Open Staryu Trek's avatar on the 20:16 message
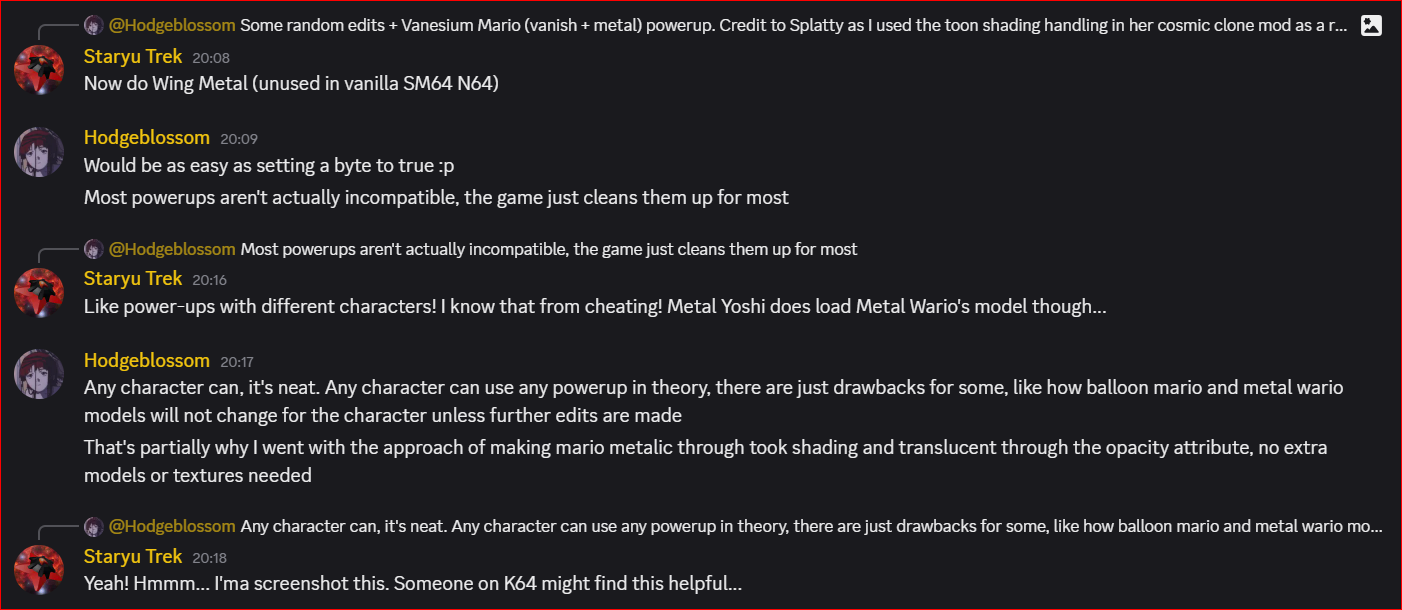Image resolution: width=1402 pixels, height=610 pixels. pyautogui.click(x=39, y=292)
